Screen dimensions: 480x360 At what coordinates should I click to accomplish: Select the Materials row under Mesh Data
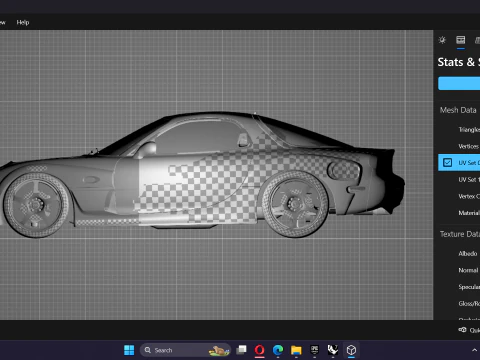tap(459, 213)
